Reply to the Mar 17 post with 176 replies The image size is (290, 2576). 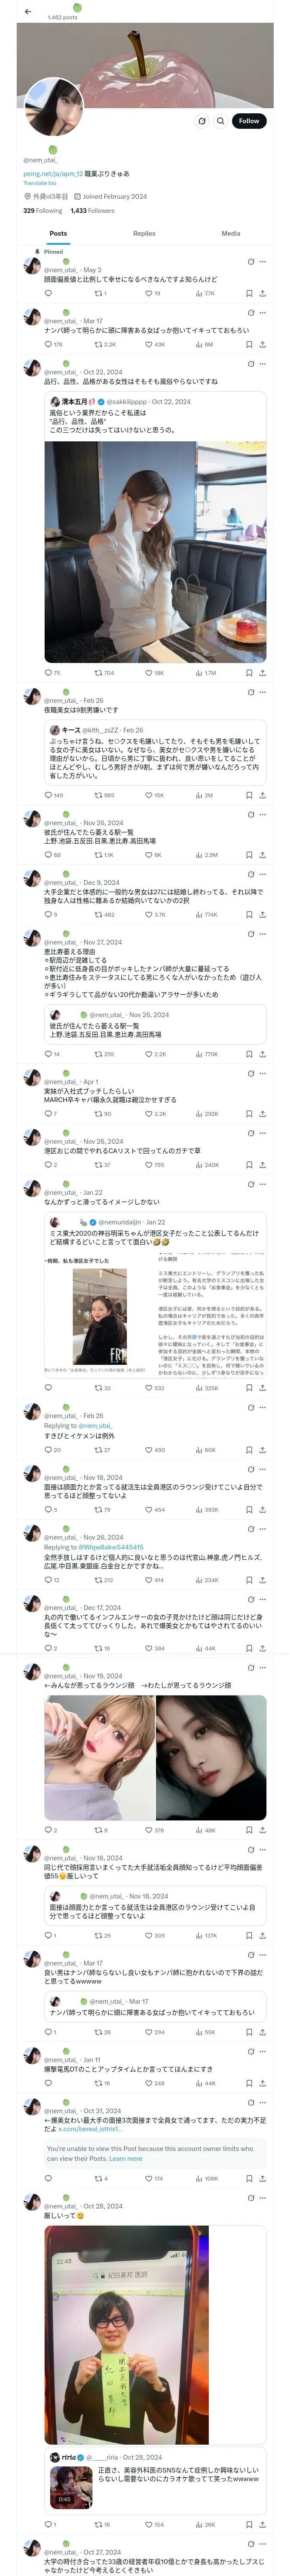pos(53,344)
